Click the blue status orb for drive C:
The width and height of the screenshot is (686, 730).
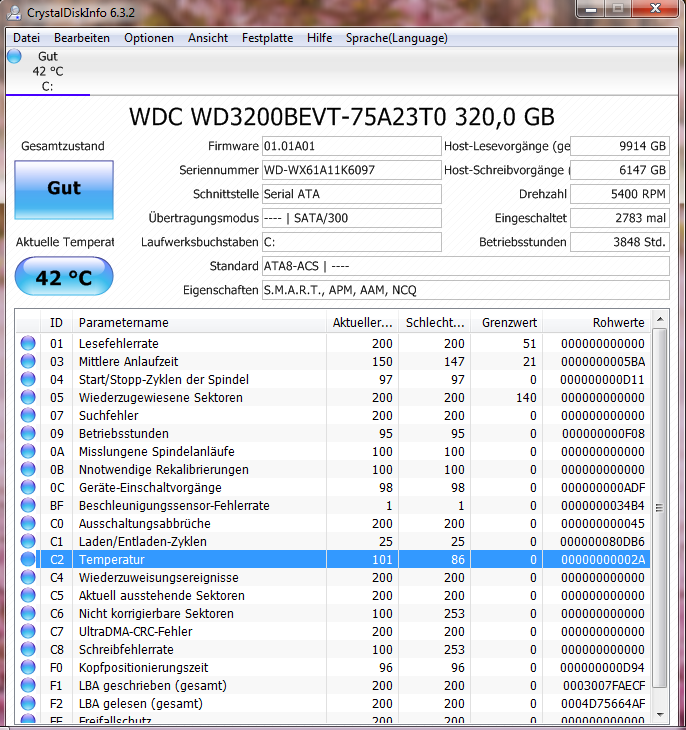14,56
